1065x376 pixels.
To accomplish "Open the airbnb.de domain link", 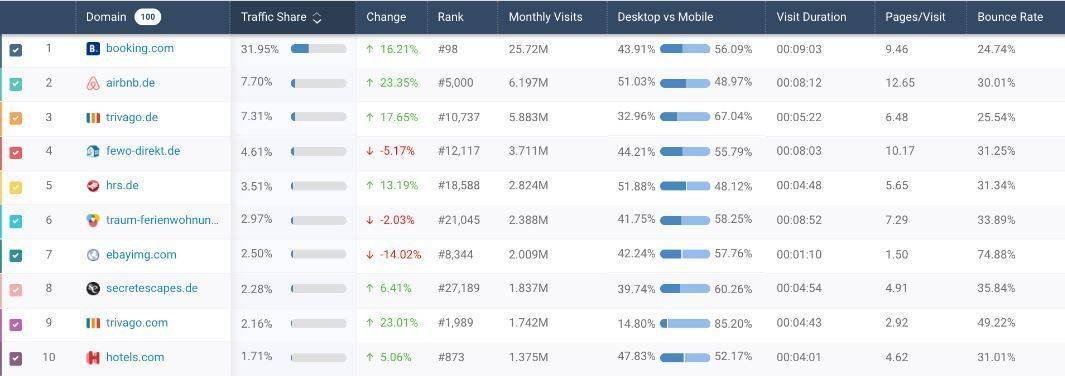I will click(x=130, y=83).
